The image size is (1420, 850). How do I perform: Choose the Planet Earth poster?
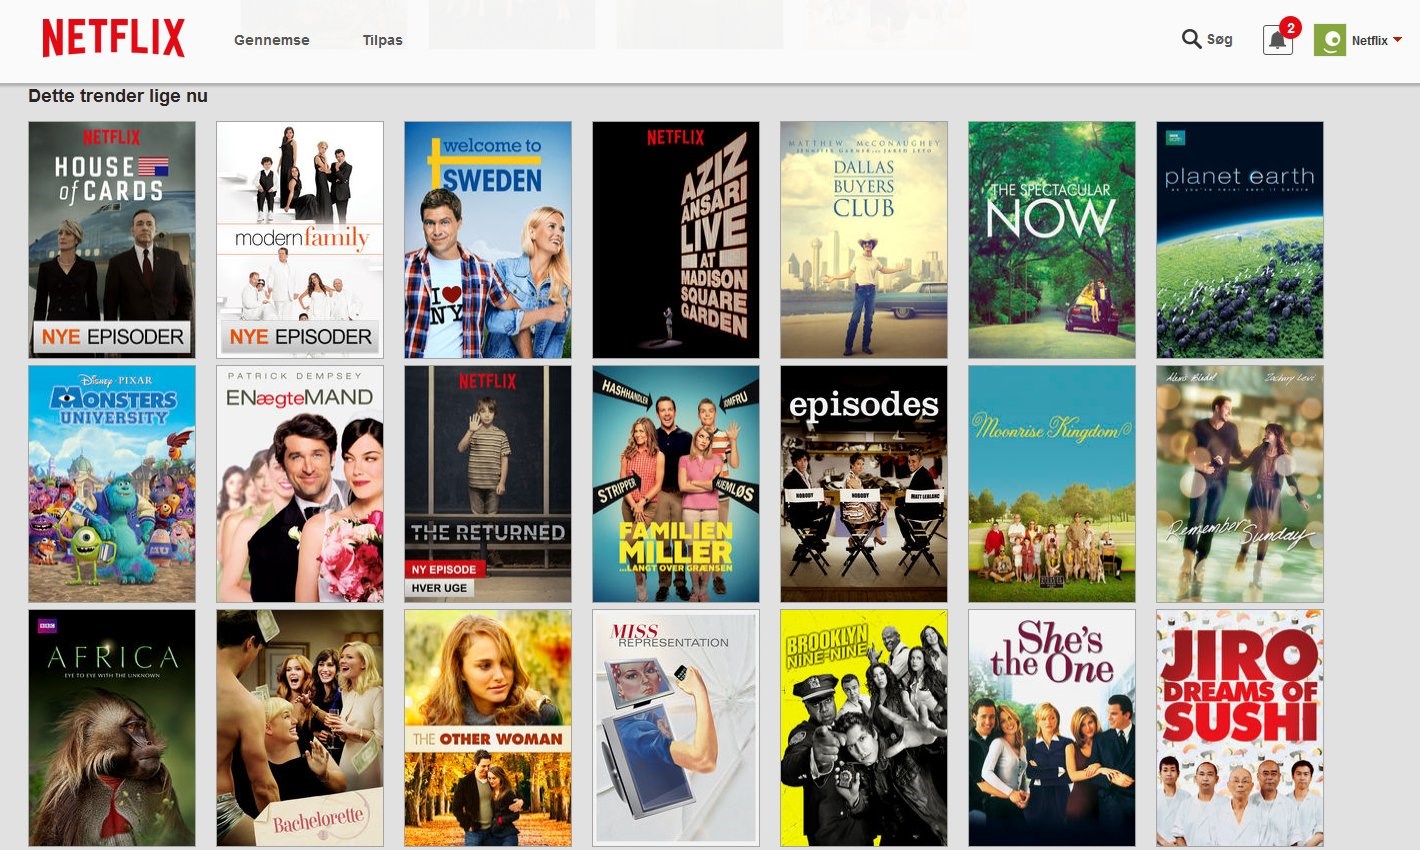(1240, 240)
